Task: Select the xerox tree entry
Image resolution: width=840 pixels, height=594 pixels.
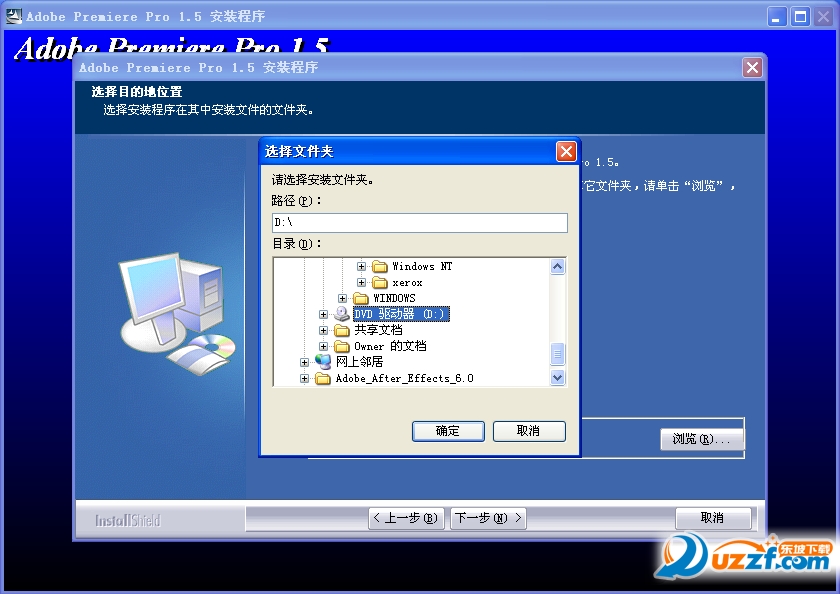Action: pyautogui.click(x=407, y=282)
